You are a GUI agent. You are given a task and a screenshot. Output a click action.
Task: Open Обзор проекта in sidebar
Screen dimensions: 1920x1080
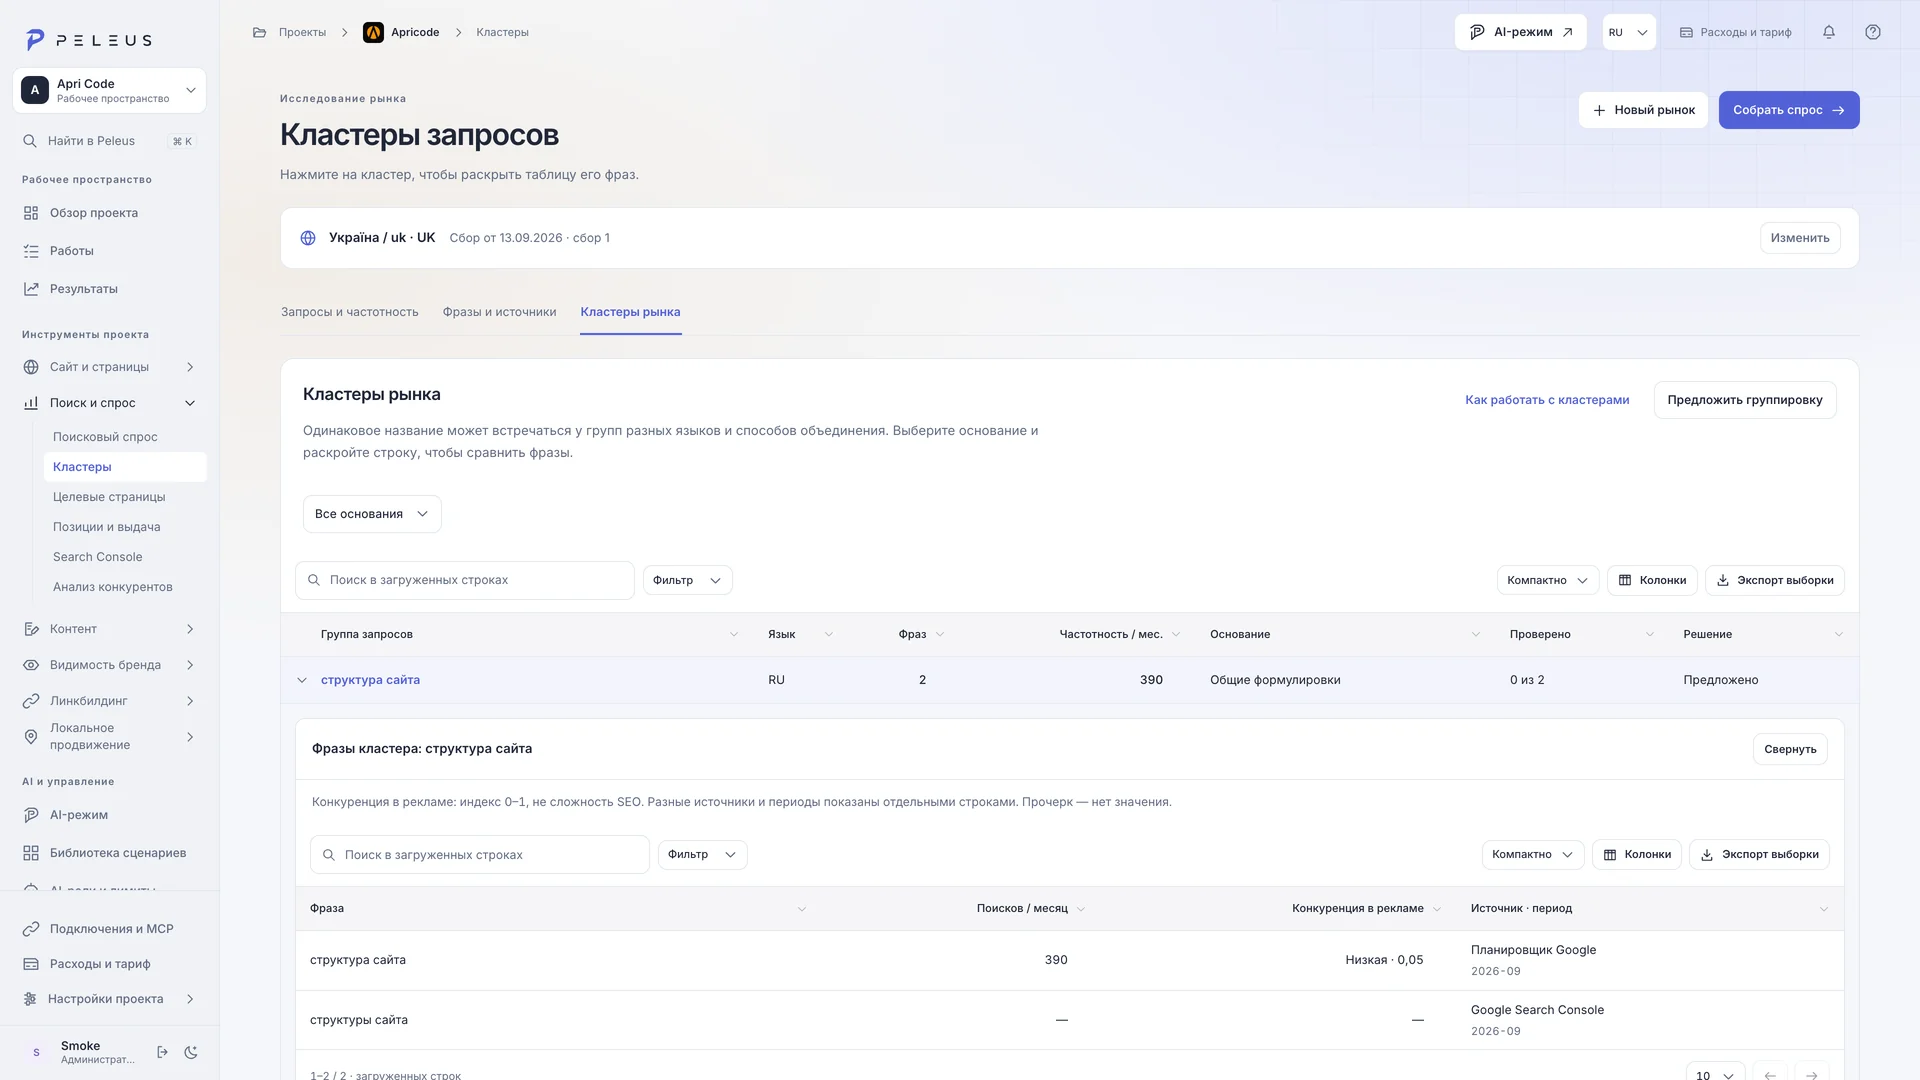pyautogui.click(x=109, y=213)
